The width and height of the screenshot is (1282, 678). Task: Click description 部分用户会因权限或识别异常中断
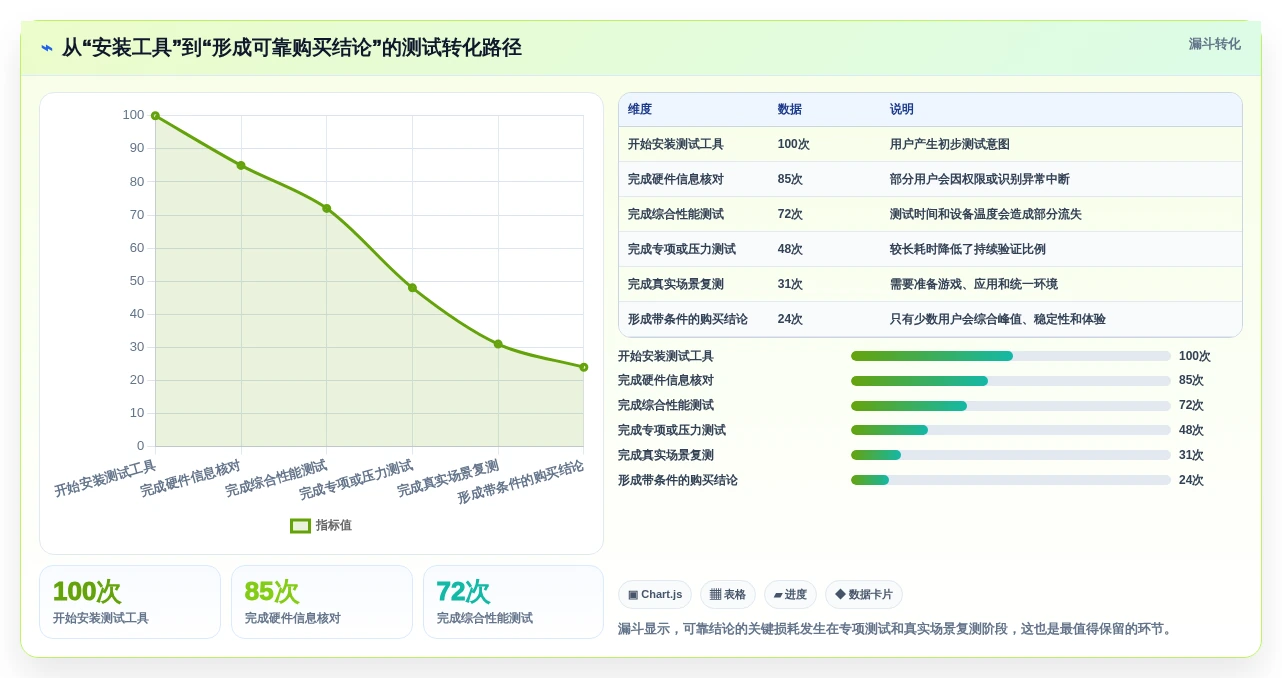(x=980, y=180)
